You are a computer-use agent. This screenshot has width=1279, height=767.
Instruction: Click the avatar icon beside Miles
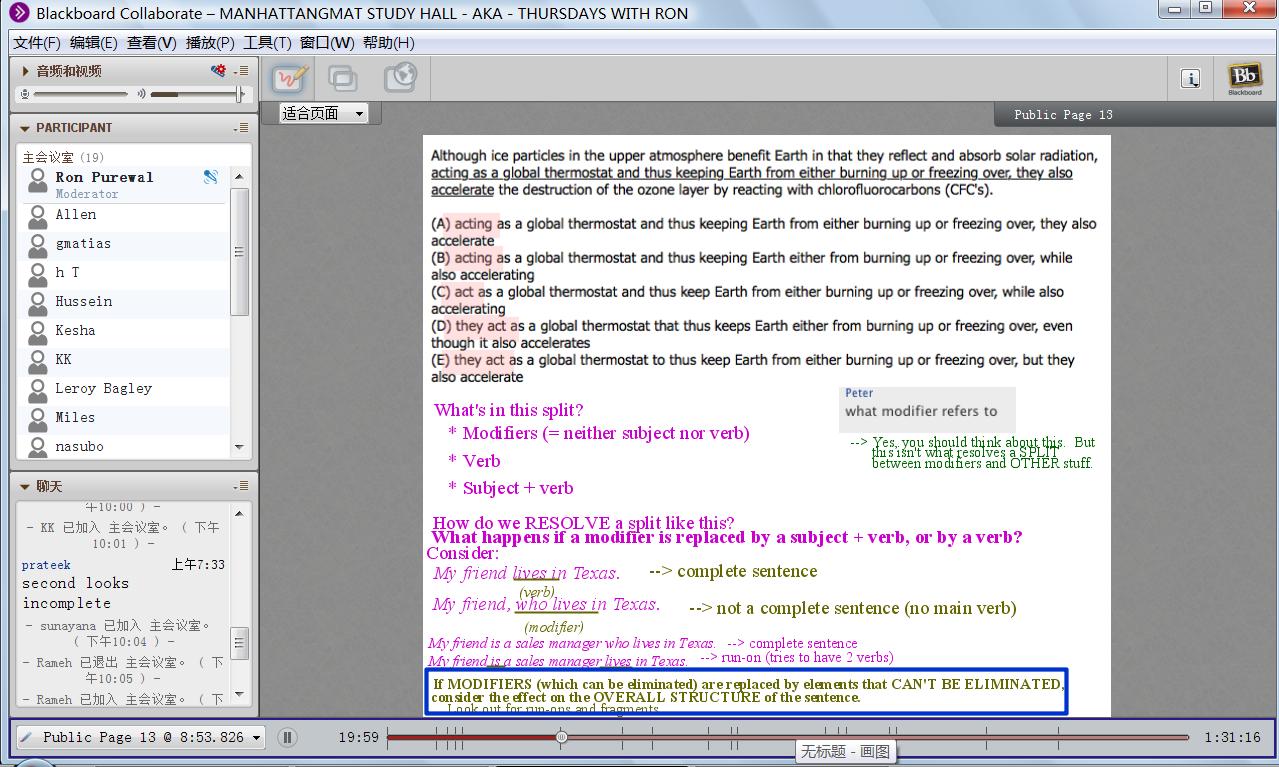(x=38, y=419)
